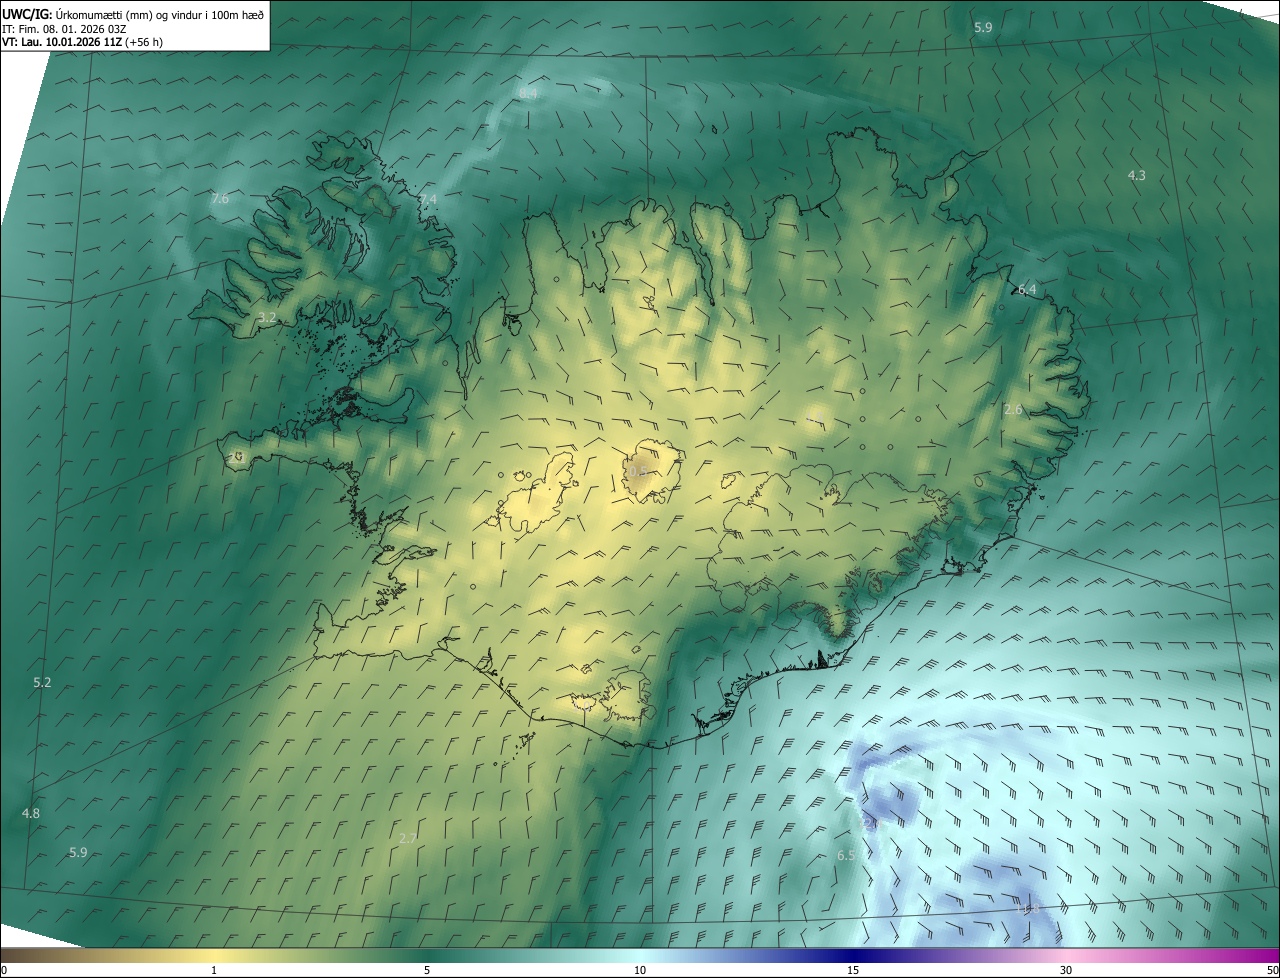Click the 11.8 value in the purple area
Image resolution: width=1280 pixels, height=978 pixels.
coord(1026,908)
